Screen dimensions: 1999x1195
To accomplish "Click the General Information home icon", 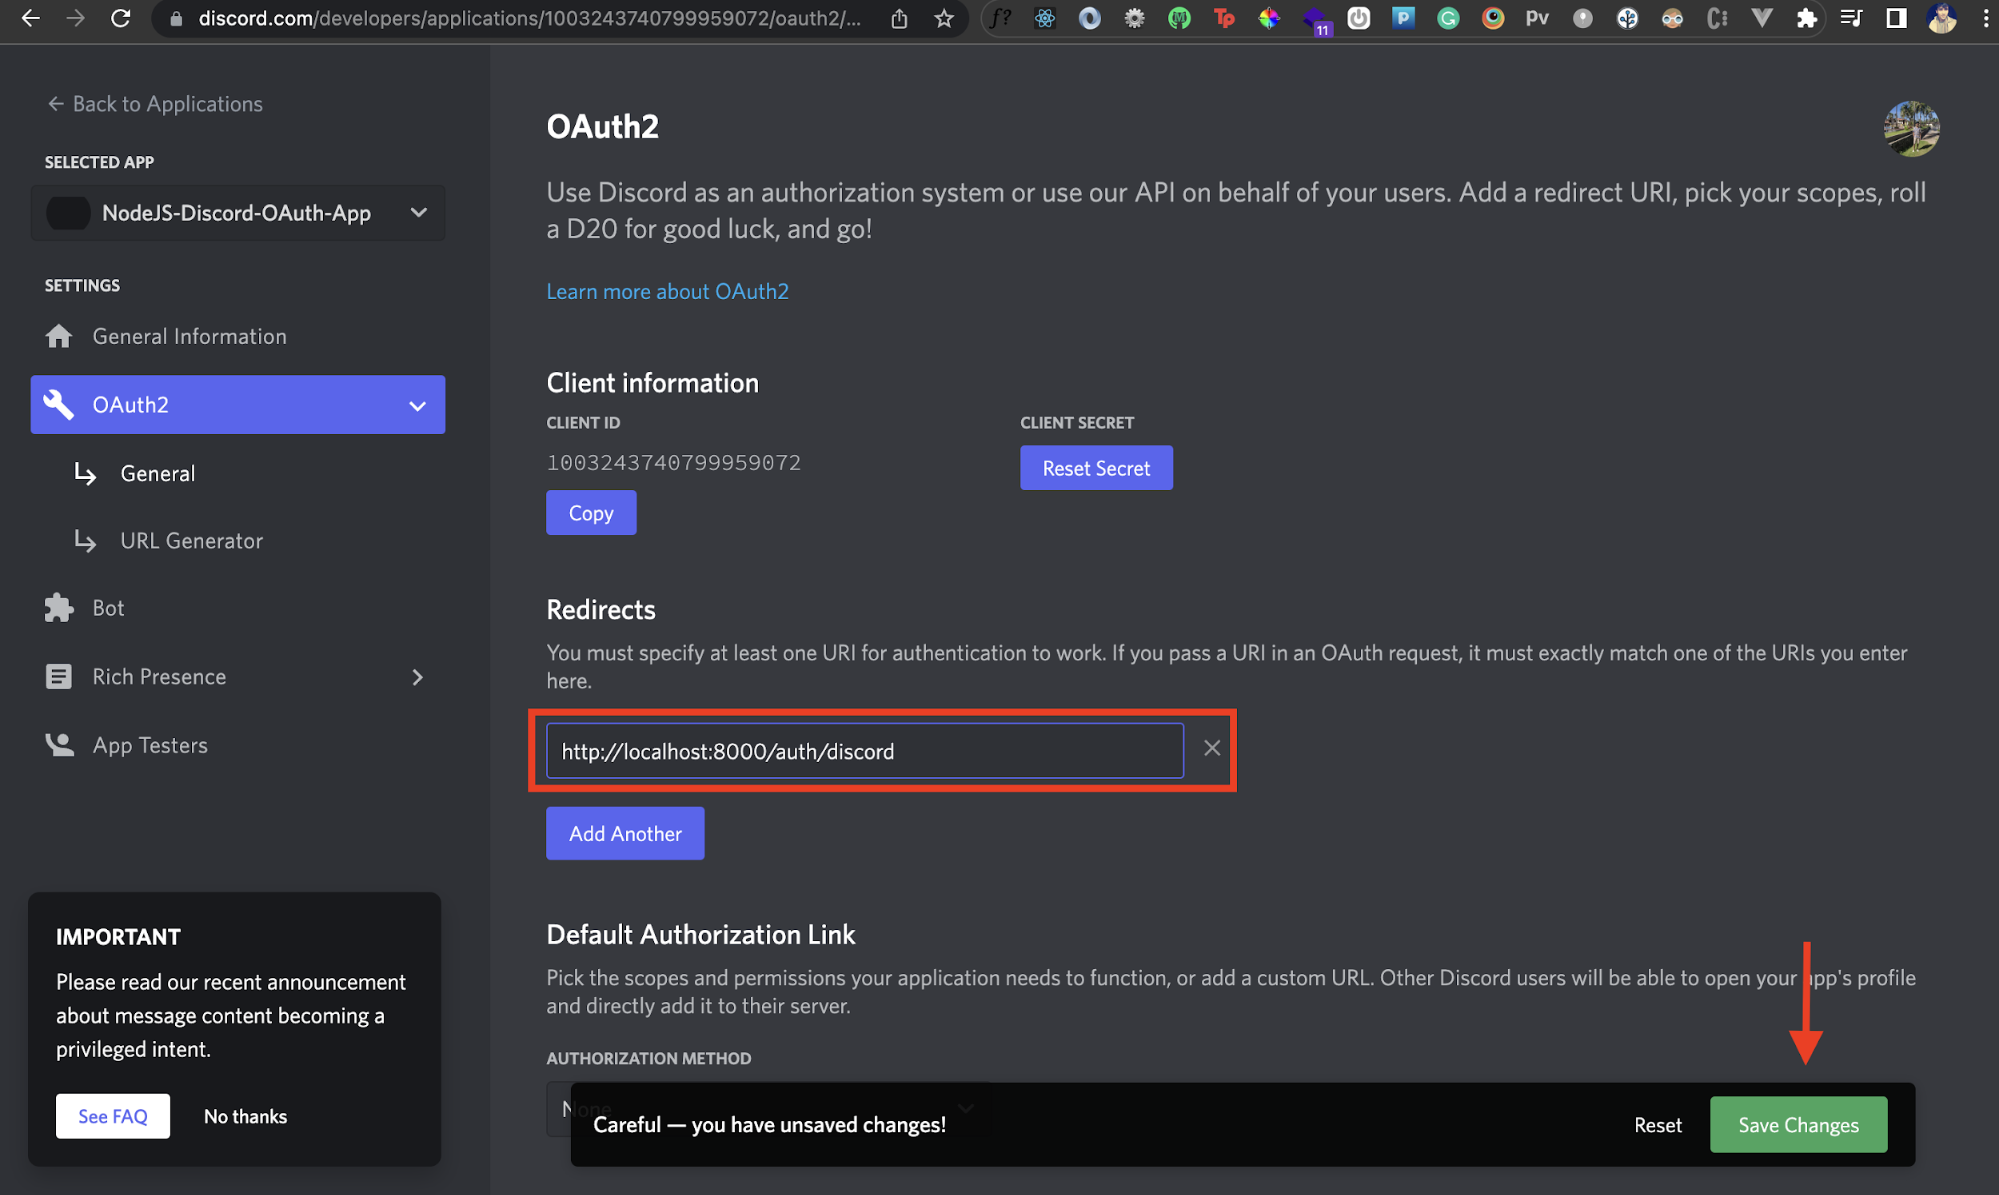I will point(59,336).
